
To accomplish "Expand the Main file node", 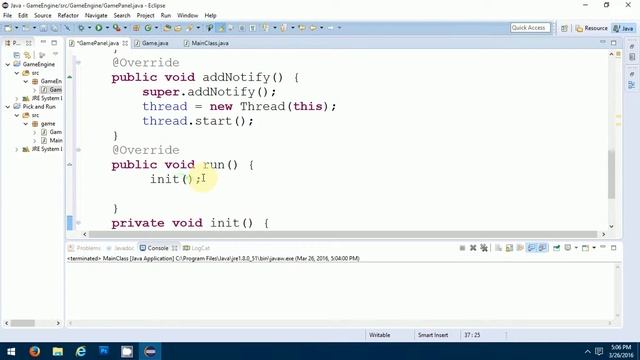I will coord(35,140).
